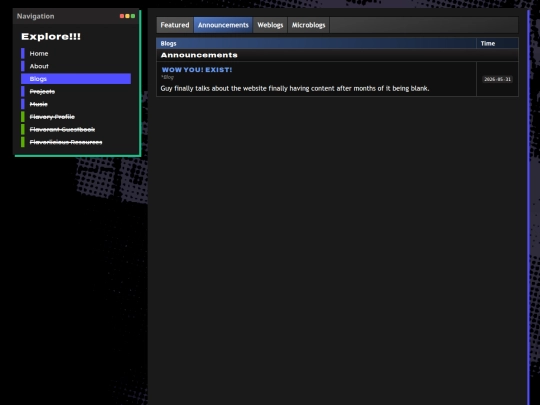540x405 pixels.
Task: Click the Explore!!! heading
Action: point(51,37)
